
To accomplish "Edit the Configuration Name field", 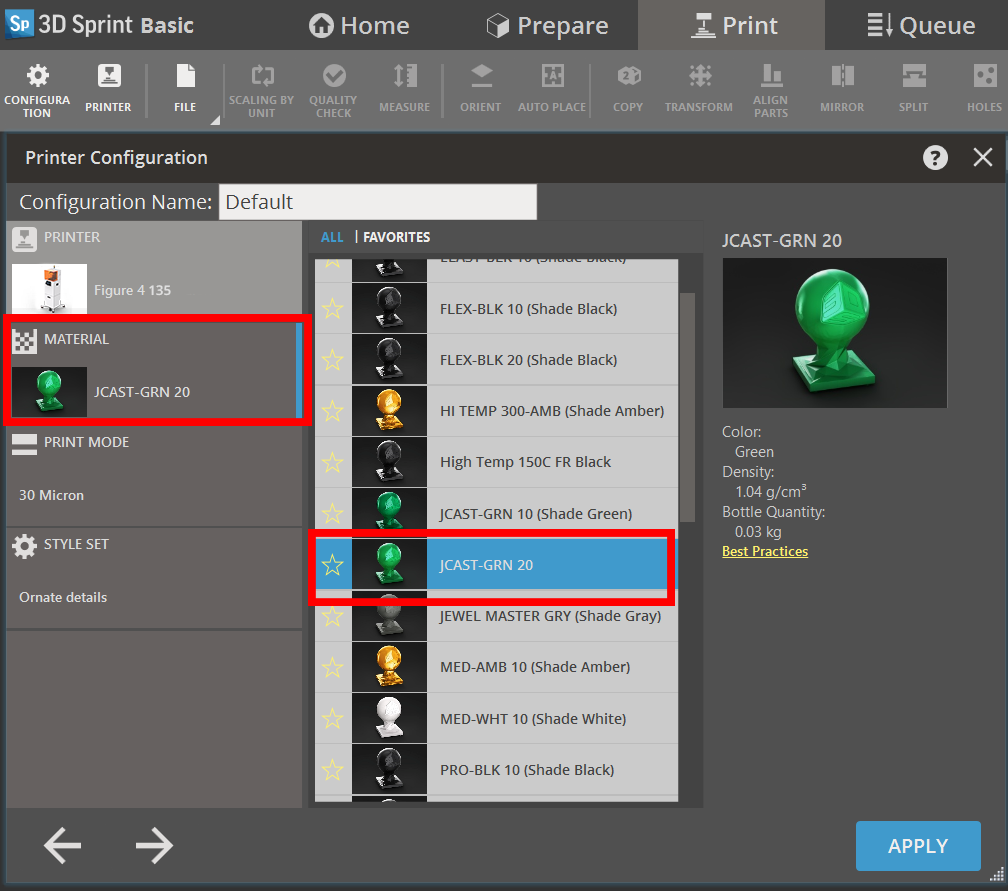I will click(x=378, y=202).
